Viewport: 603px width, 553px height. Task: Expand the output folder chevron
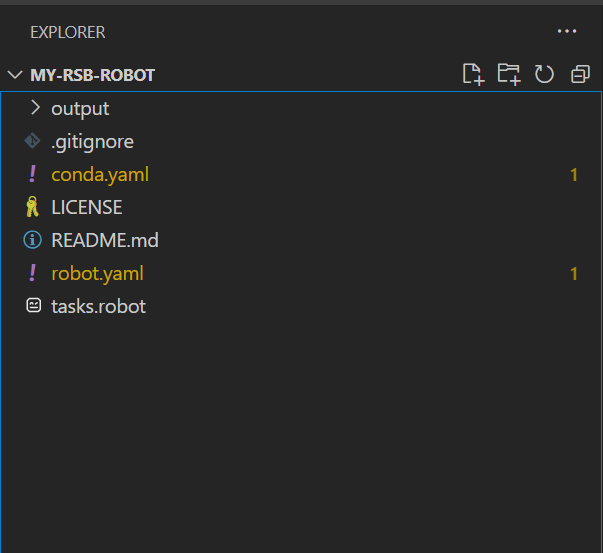tap(35, 108)
